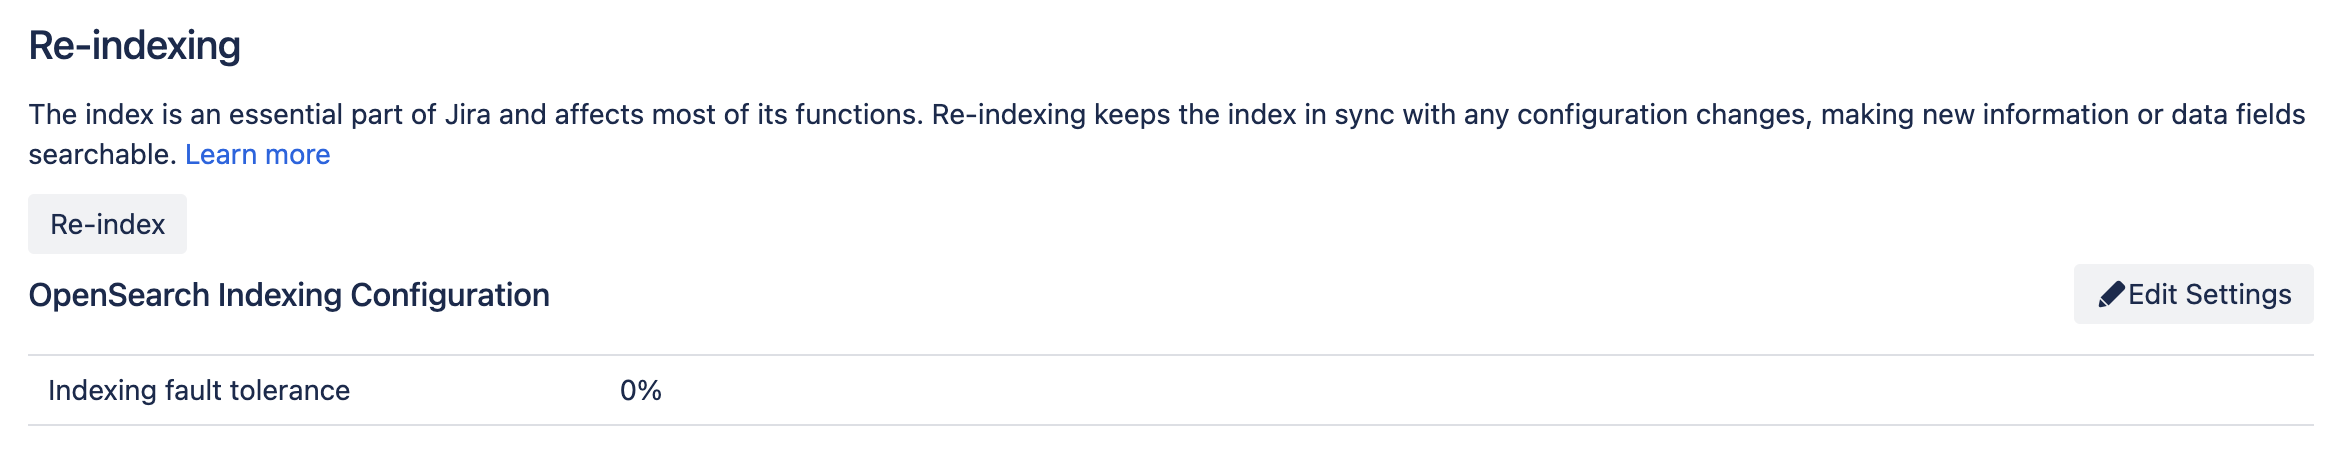Click the Re-indexing page heading
Screen dimensions: 2338x458
click(x=134, y=46)
